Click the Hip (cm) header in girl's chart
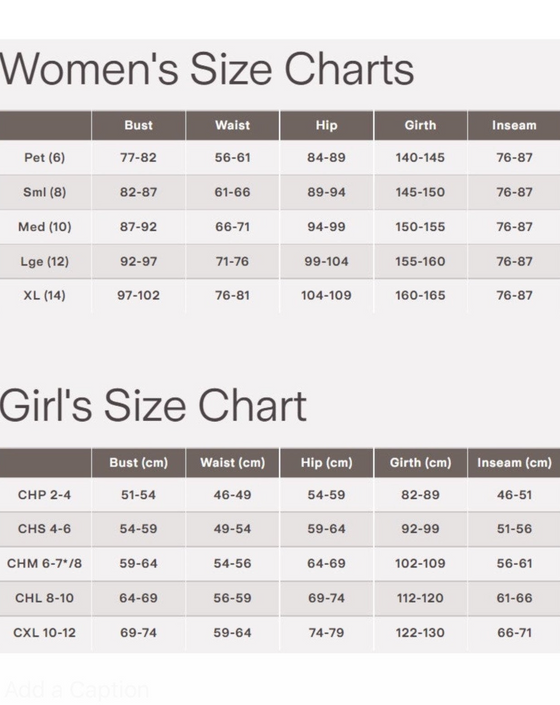Image resolution: width=560 pixels, height=705 pixels. (x=326, y=462)
